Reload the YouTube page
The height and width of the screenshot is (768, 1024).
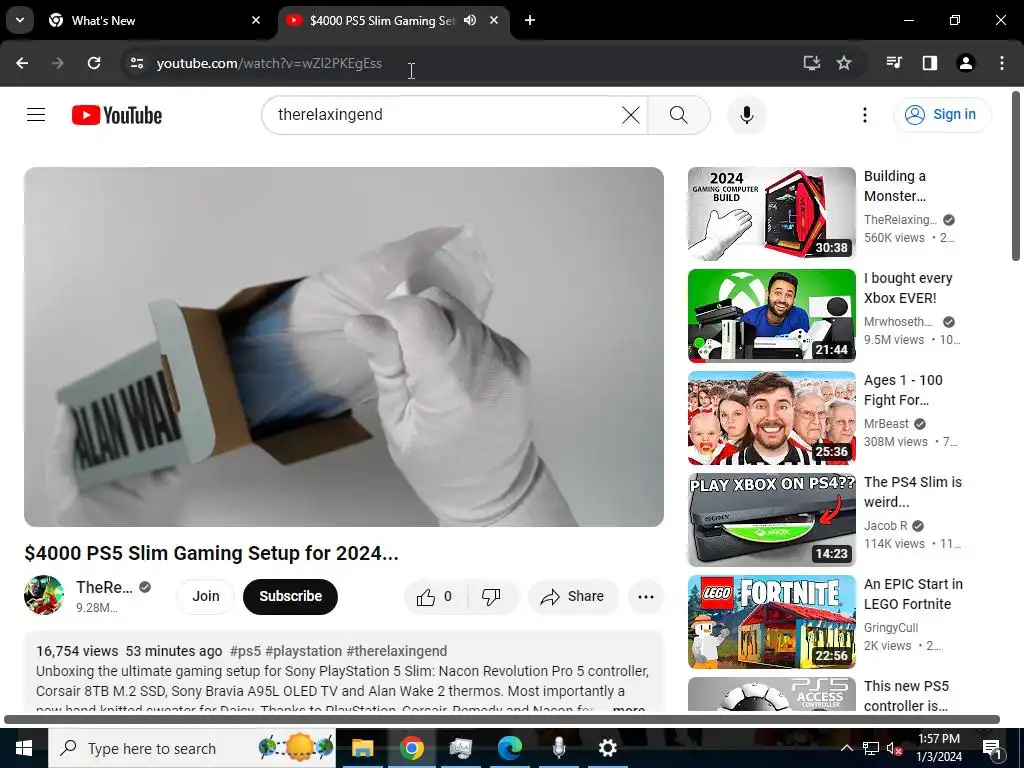coord(94,63)
